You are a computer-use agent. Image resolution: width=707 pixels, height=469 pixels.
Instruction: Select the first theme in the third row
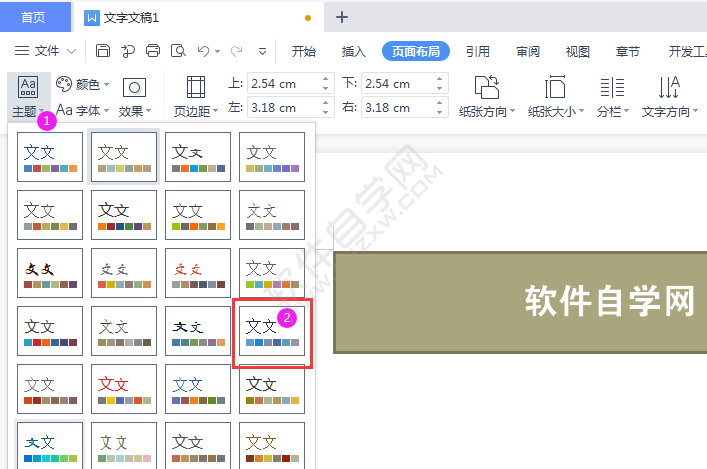pos(50,273)
